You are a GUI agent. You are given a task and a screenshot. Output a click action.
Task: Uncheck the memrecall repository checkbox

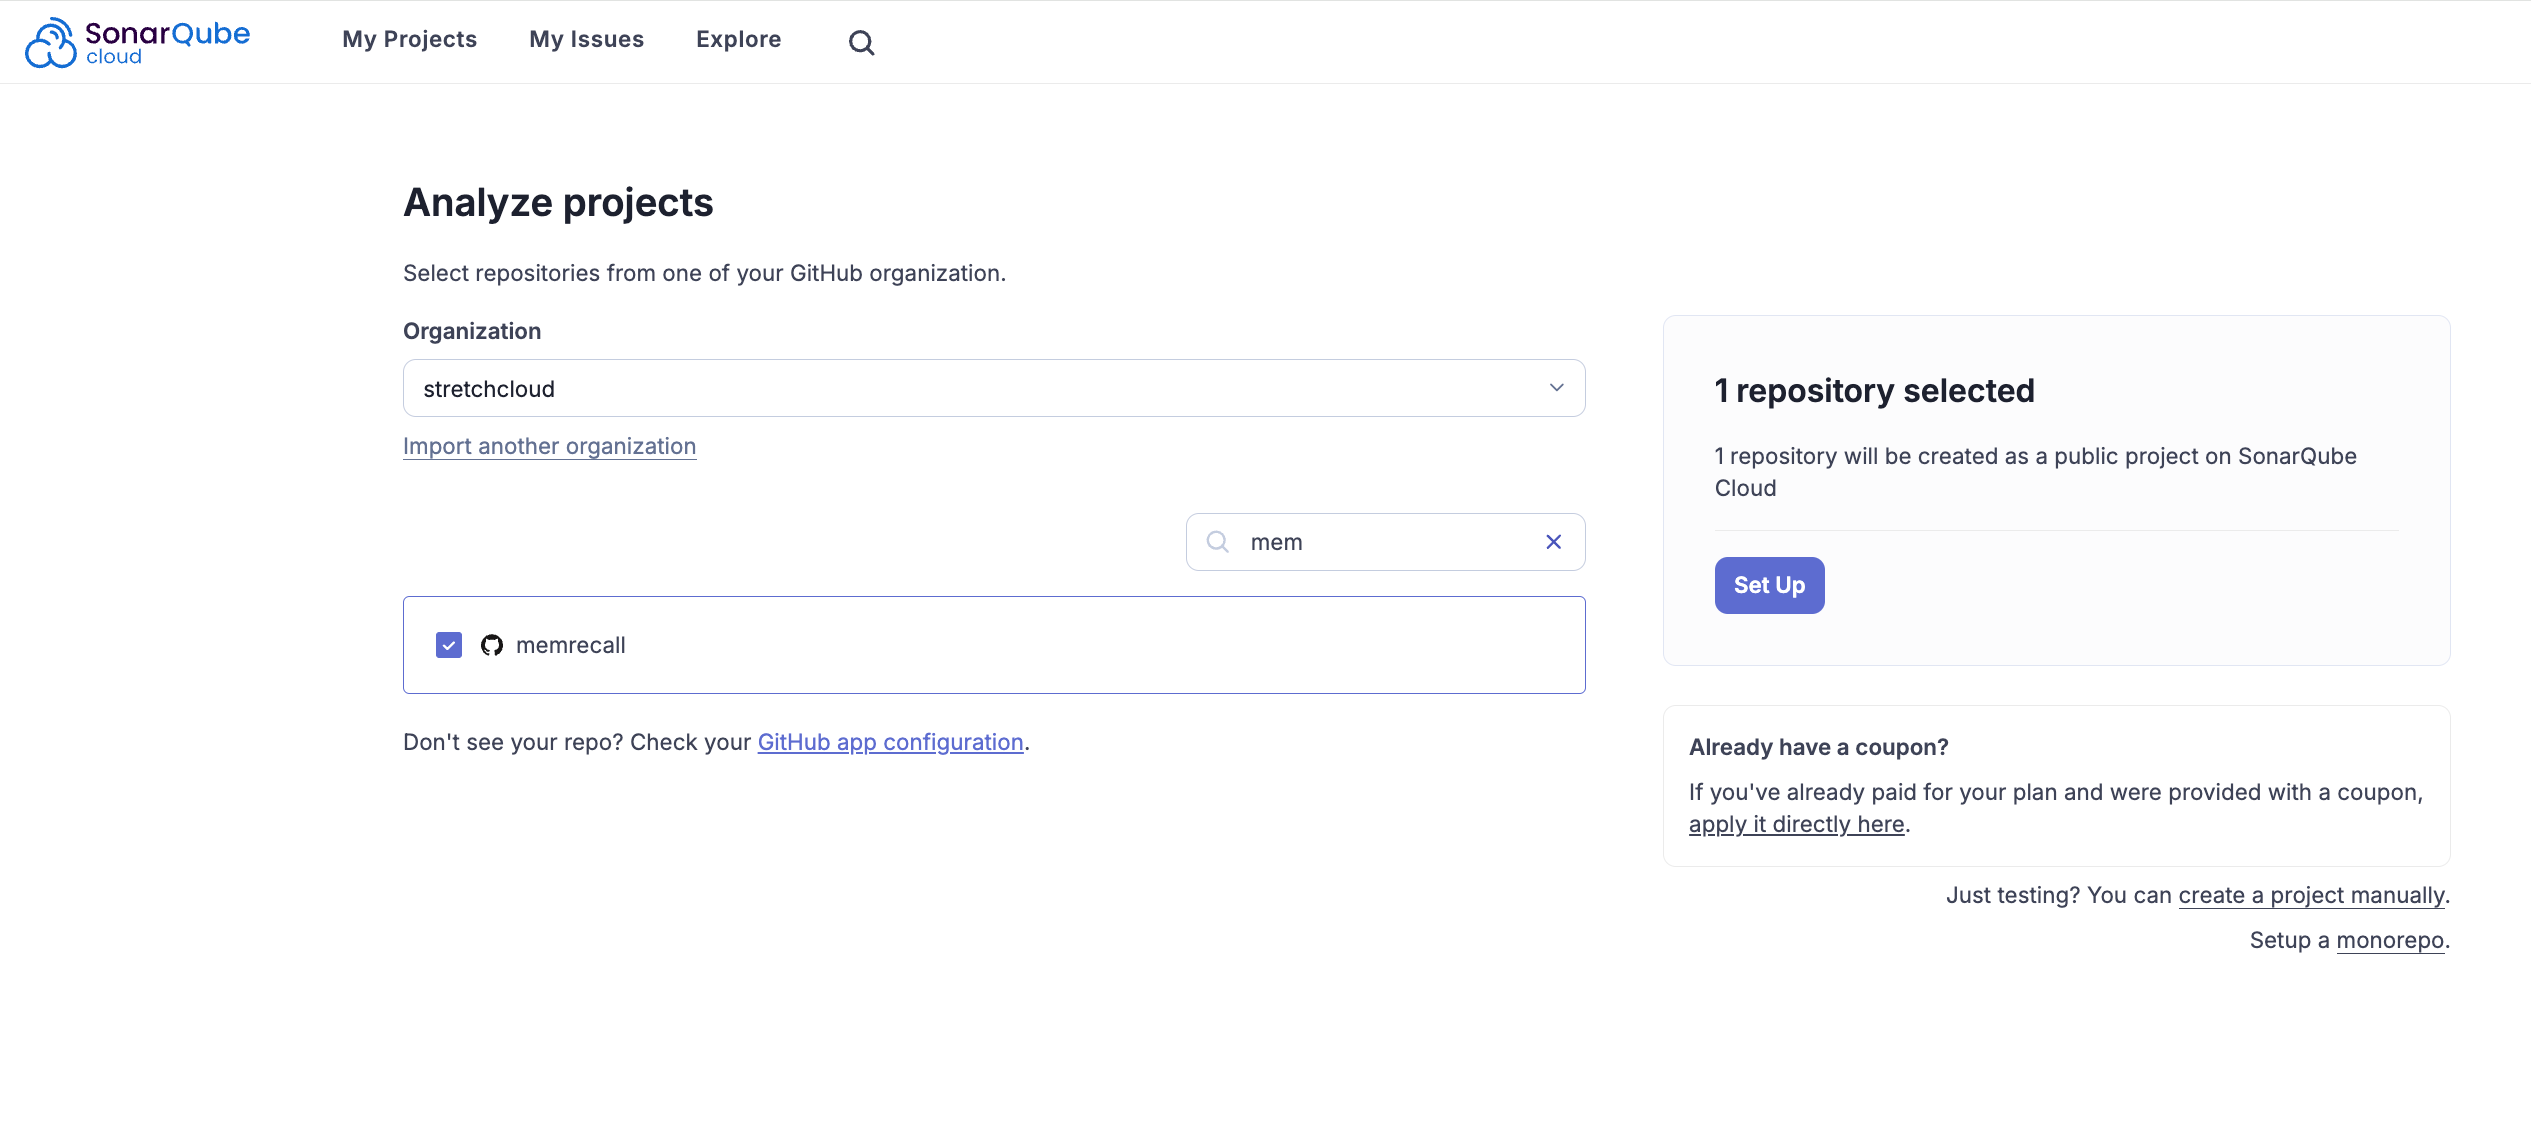[x=449, y=645]
